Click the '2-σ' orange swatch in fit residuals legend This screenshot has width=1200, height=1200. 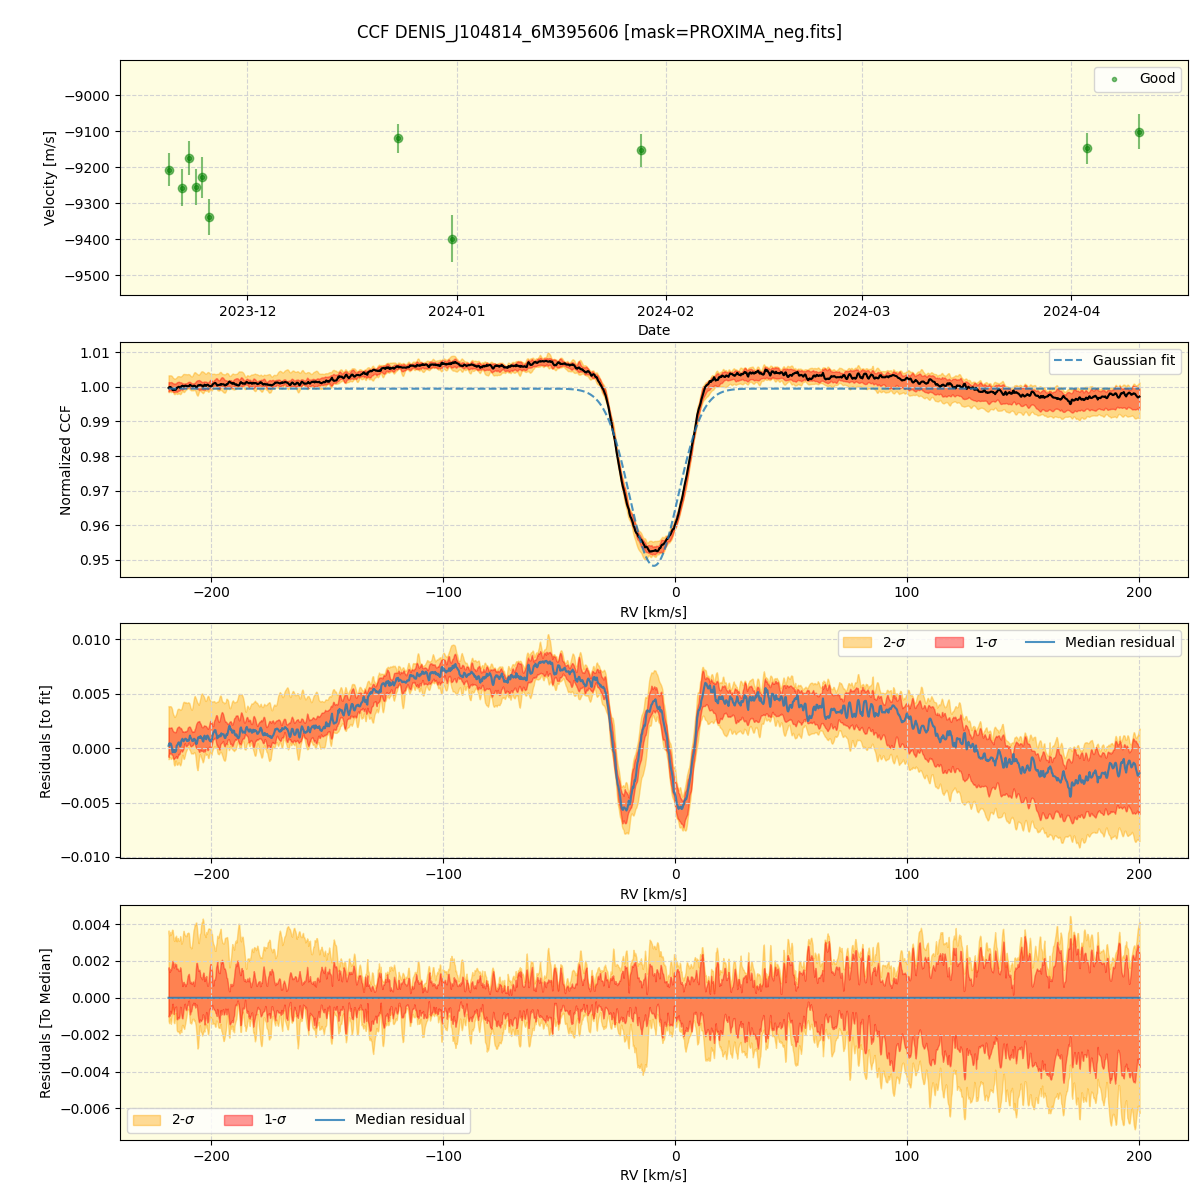pyautogui.click(x=857, y=642)
